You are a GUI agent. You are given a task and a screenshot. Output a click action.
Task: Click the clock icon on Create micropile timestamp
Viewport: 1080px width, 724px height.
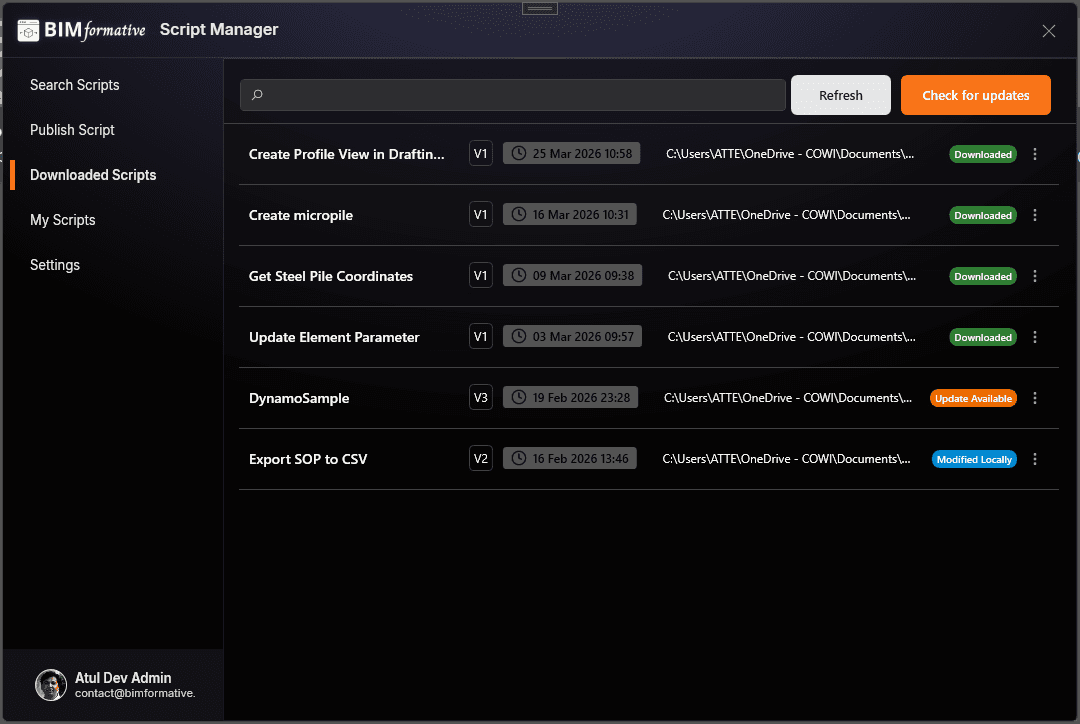click(x=519, y=214)
